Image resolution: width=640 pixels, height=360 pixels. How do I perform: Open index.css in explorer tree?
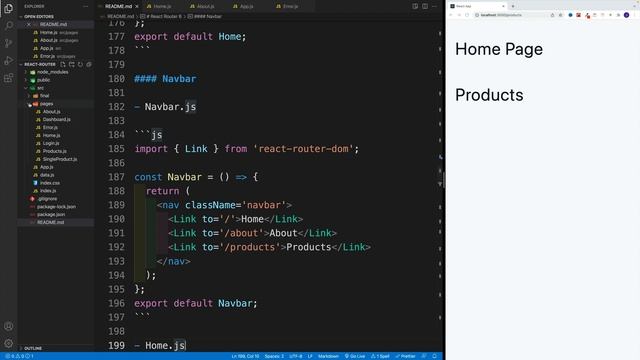pos(50,183)
